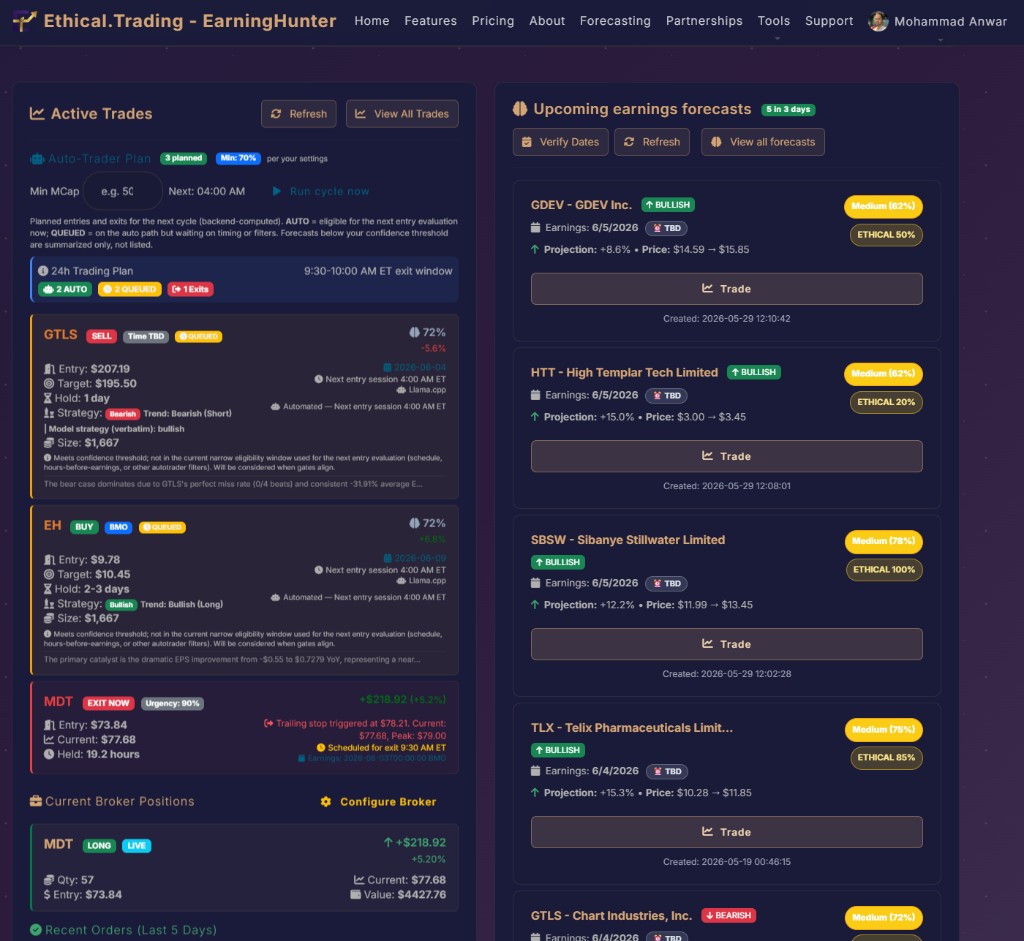
Task: Click the Min MCap input field
Action: click(x=123, y=191)
